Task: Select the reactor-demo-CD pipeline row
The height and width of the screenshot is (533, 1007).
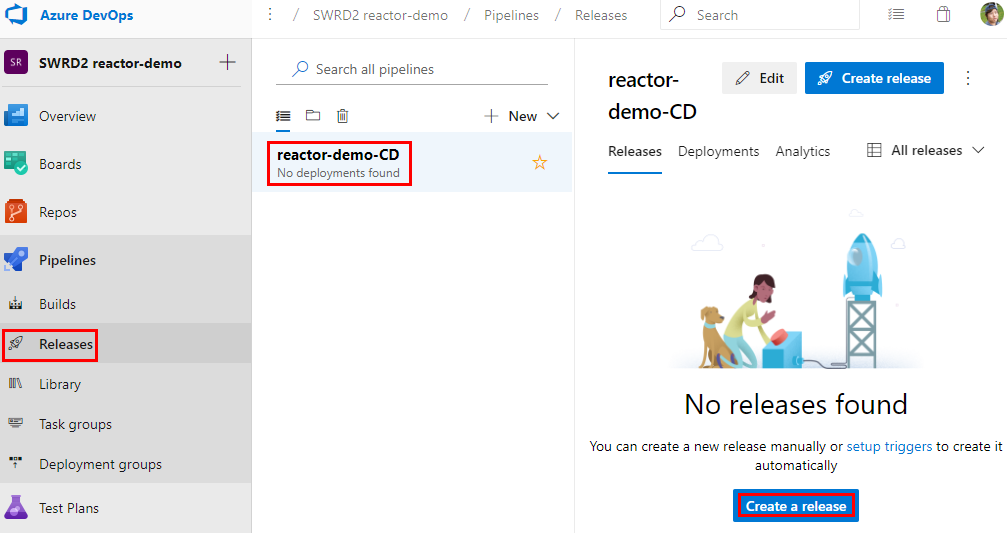Action: point(412,162)
